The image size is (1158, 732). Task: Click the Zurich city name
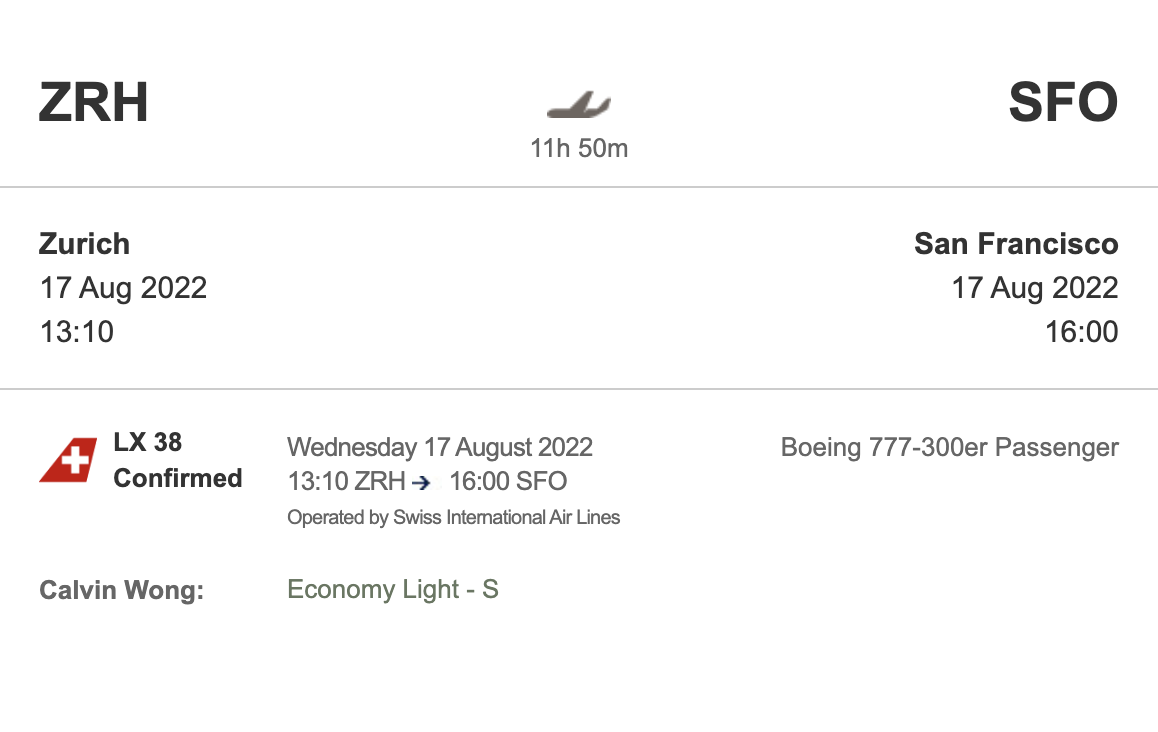85,244
